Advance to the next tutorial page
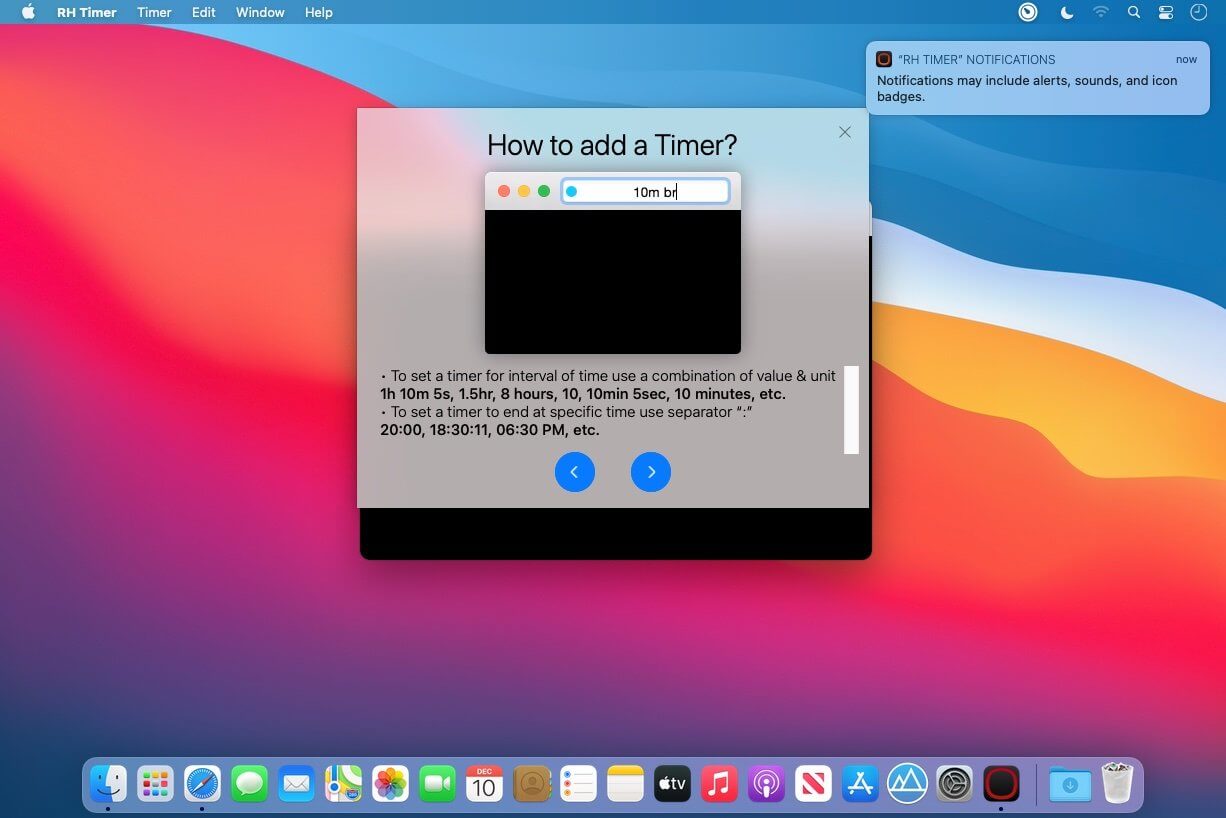 click(651, 471)
